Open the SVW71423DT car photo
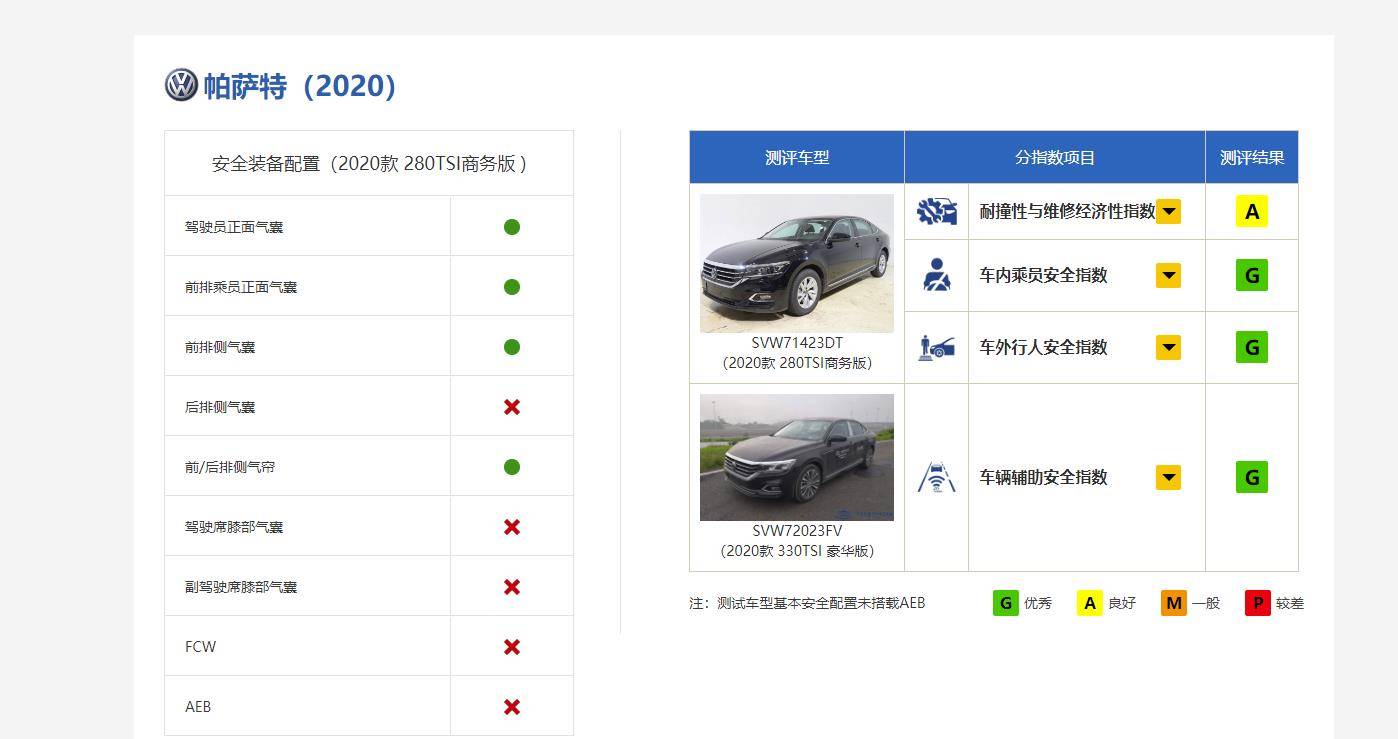 [x=797, y=263]
